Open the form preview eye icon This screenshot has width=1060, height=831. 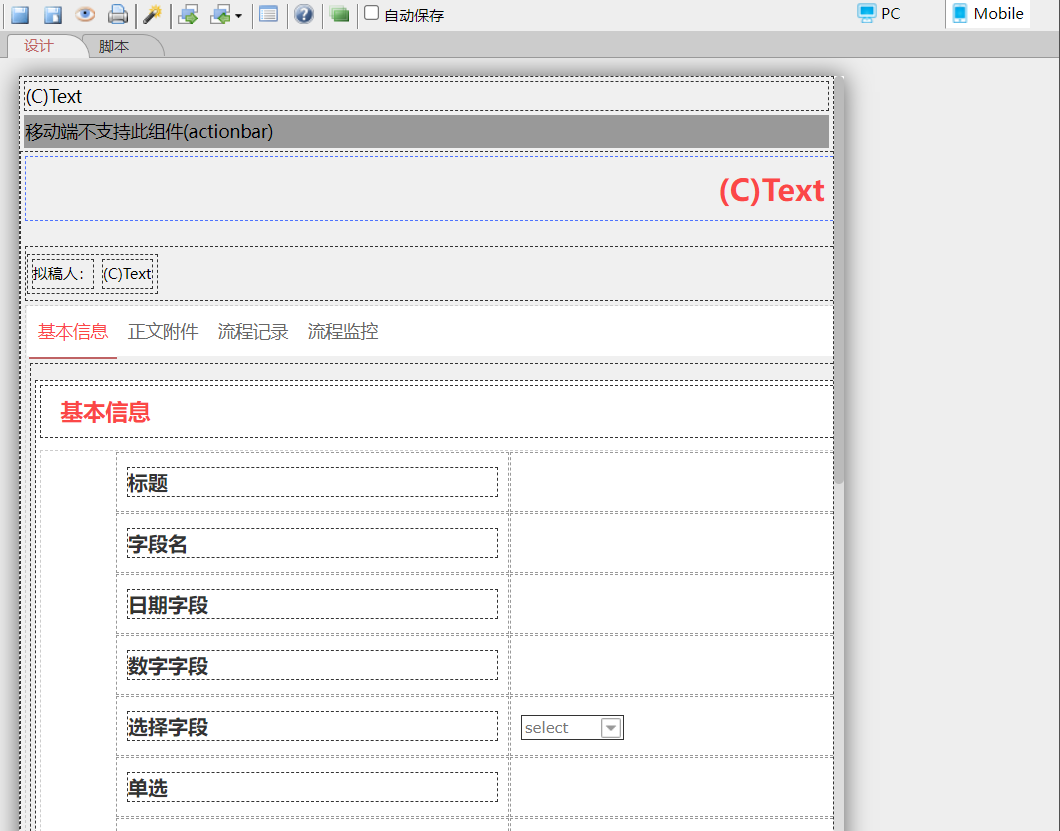tap(85, 15)
